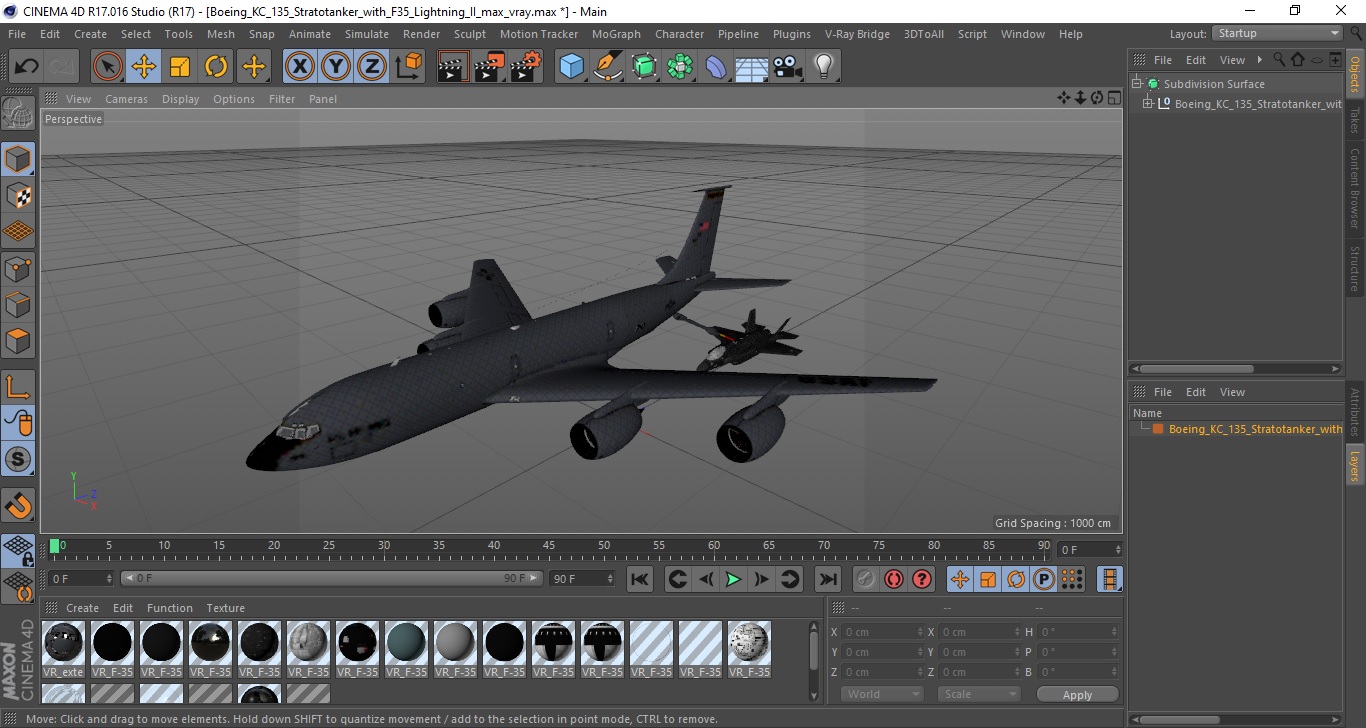Select the Move tool

144,67
